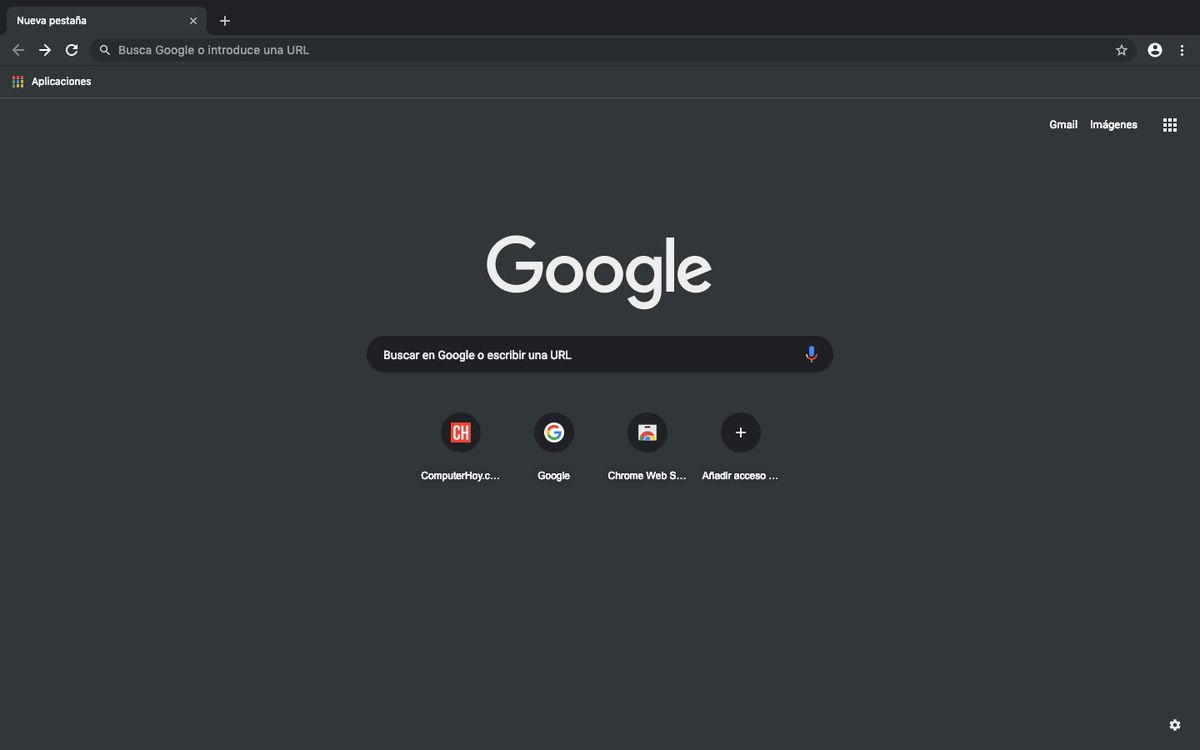Click Añadir acceso to add a shortcut
Screen dimensions: 1200x750
pyautogui.click(x=740, y=433)
